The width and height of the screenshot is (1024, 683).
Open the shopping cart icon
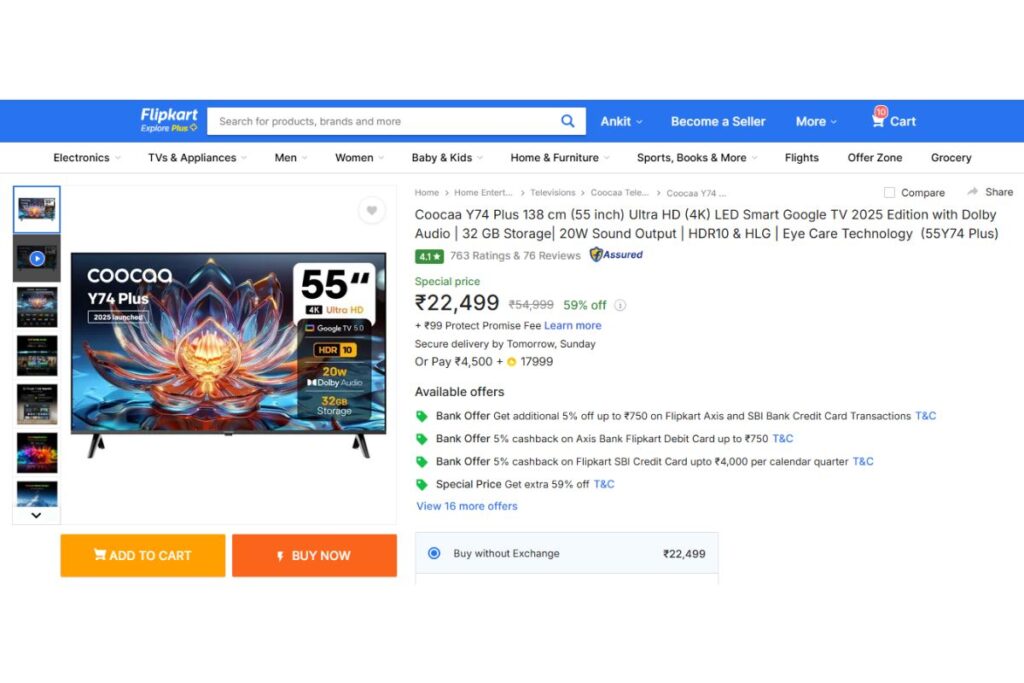point(878,120)
